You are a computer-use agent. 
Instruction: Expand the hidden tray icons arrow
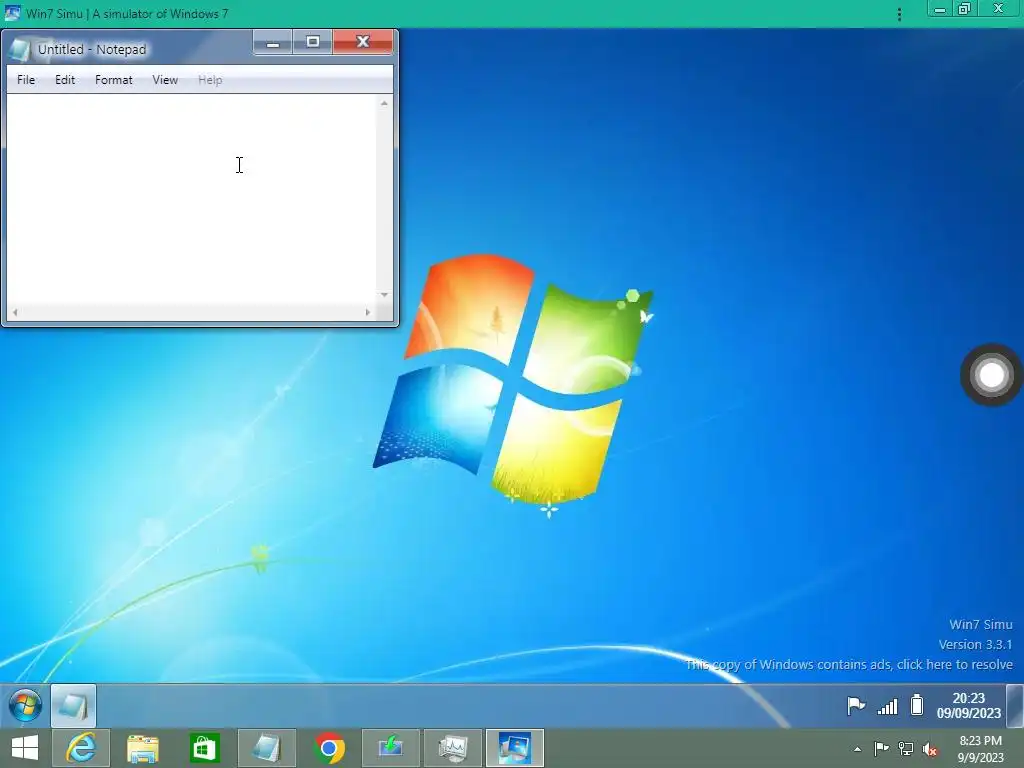(857, 749)
